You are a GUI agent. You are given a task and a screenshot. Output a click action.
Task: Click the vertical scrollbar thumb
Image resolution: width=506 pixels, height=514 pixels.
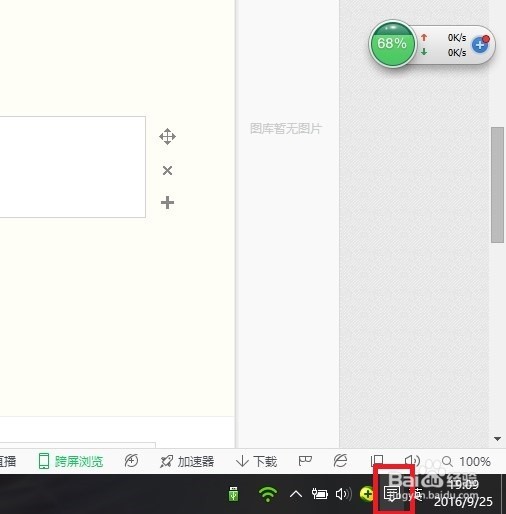click(x=497, y=185)
